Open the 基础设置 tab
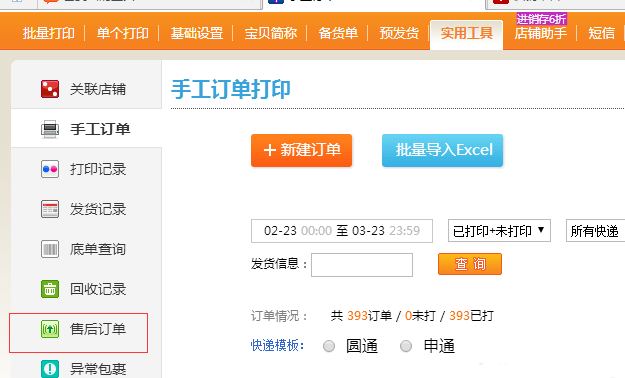Image resolution: width=625 pixels, height=378 pixels. coord(197,33)
